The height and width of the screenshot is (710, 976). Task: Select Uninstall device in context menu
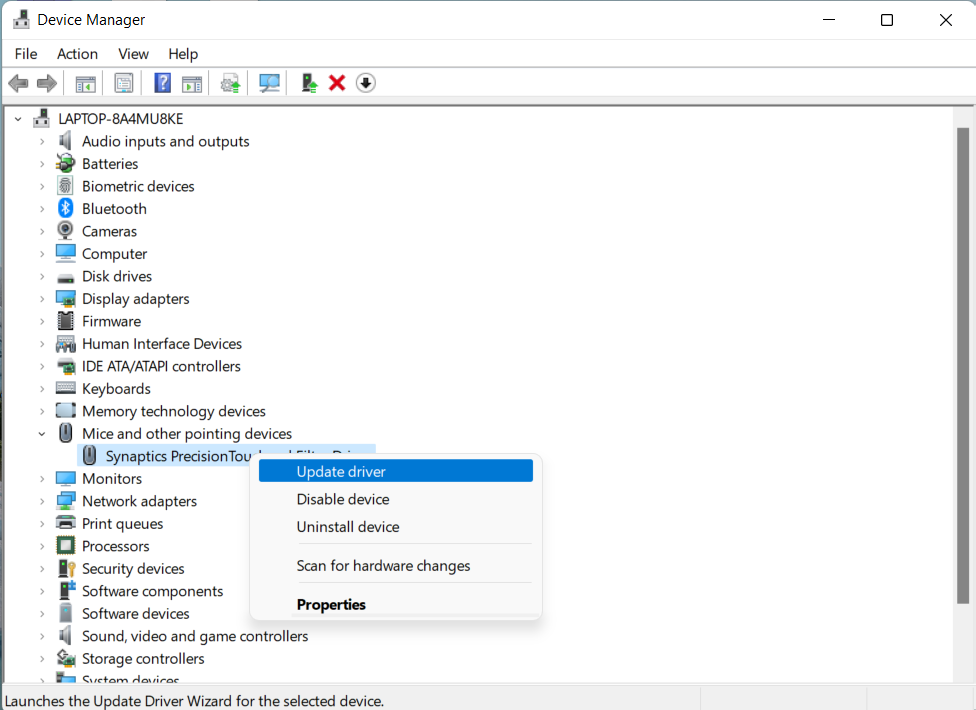pos(348,527)
